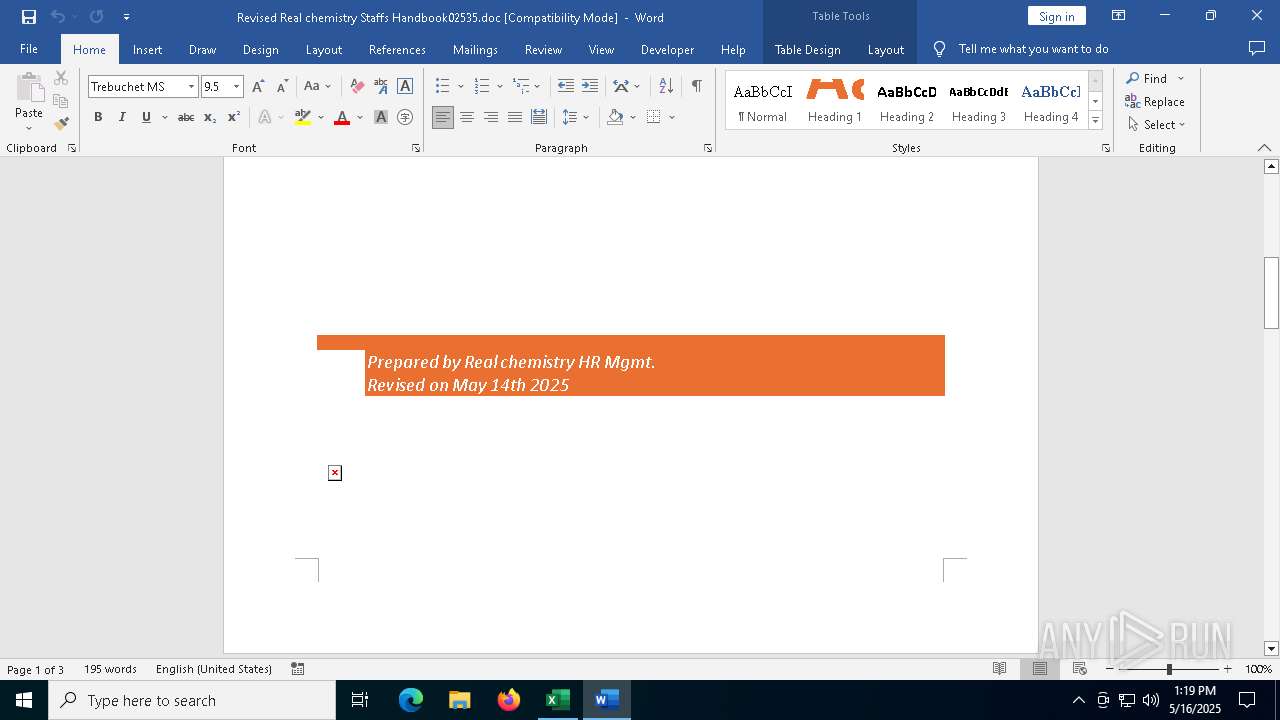The height and width of the screenshot is (720, 1280).
Task: Open the font name dropdown Trebuchet MS
Action: point(191,87)
